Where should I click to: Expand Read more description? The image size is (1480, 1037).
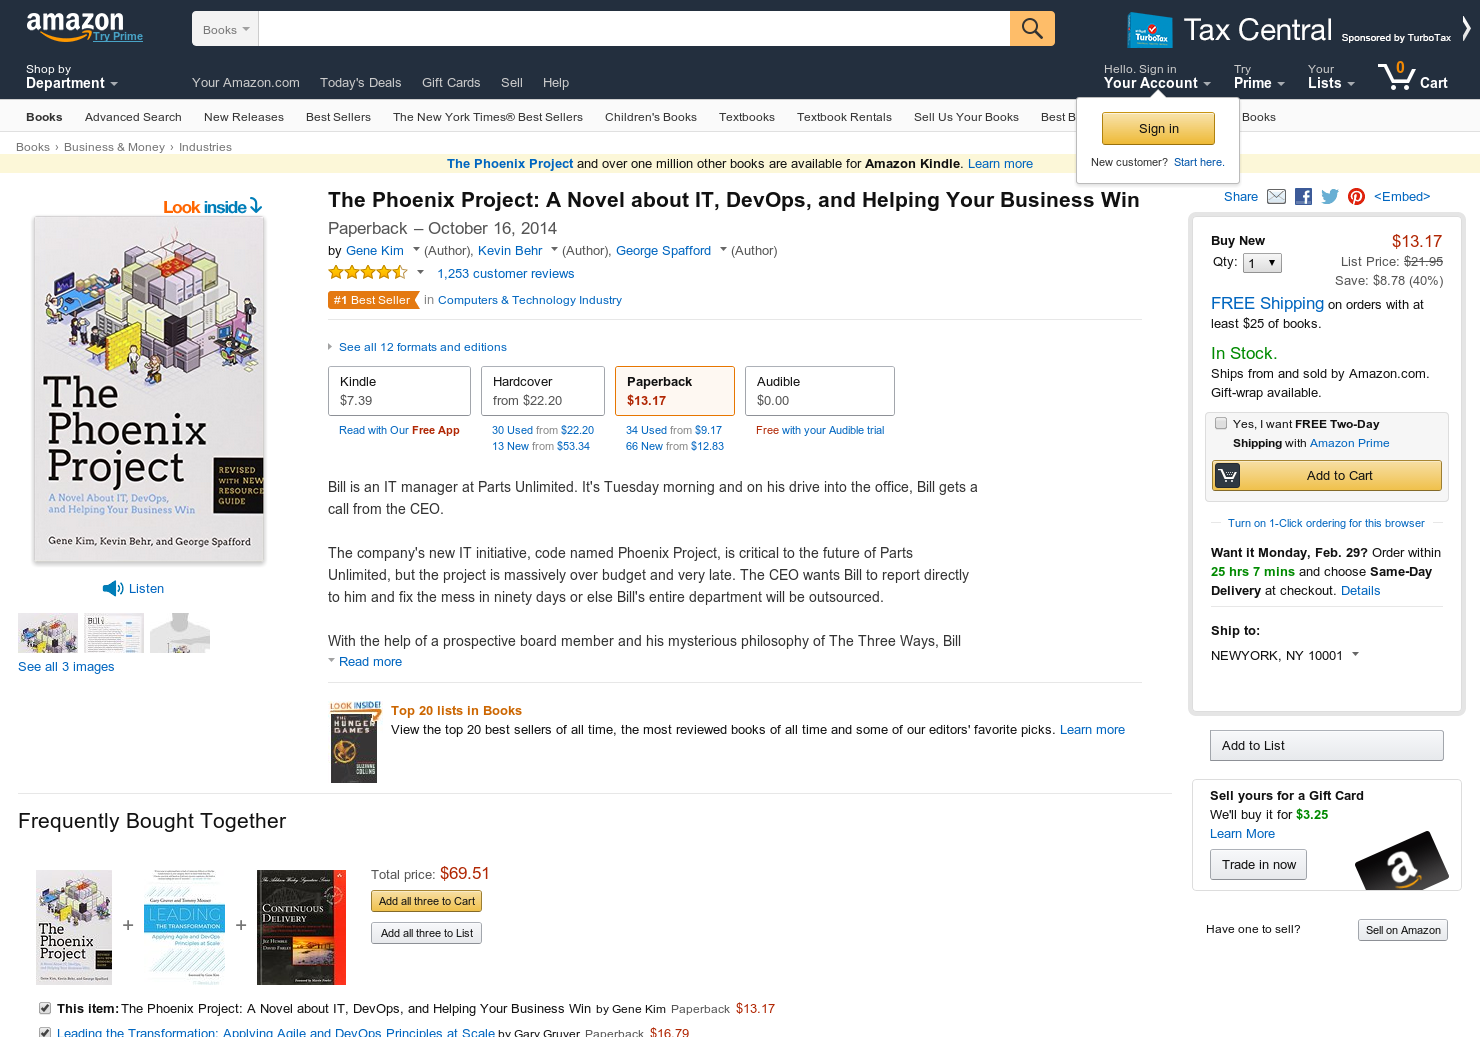click(370, 661)
